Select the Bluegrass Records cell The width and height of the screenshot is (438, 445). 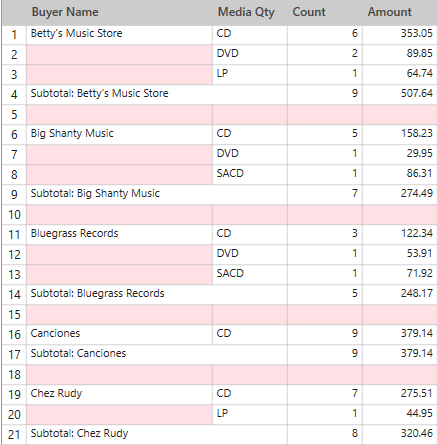119,235
